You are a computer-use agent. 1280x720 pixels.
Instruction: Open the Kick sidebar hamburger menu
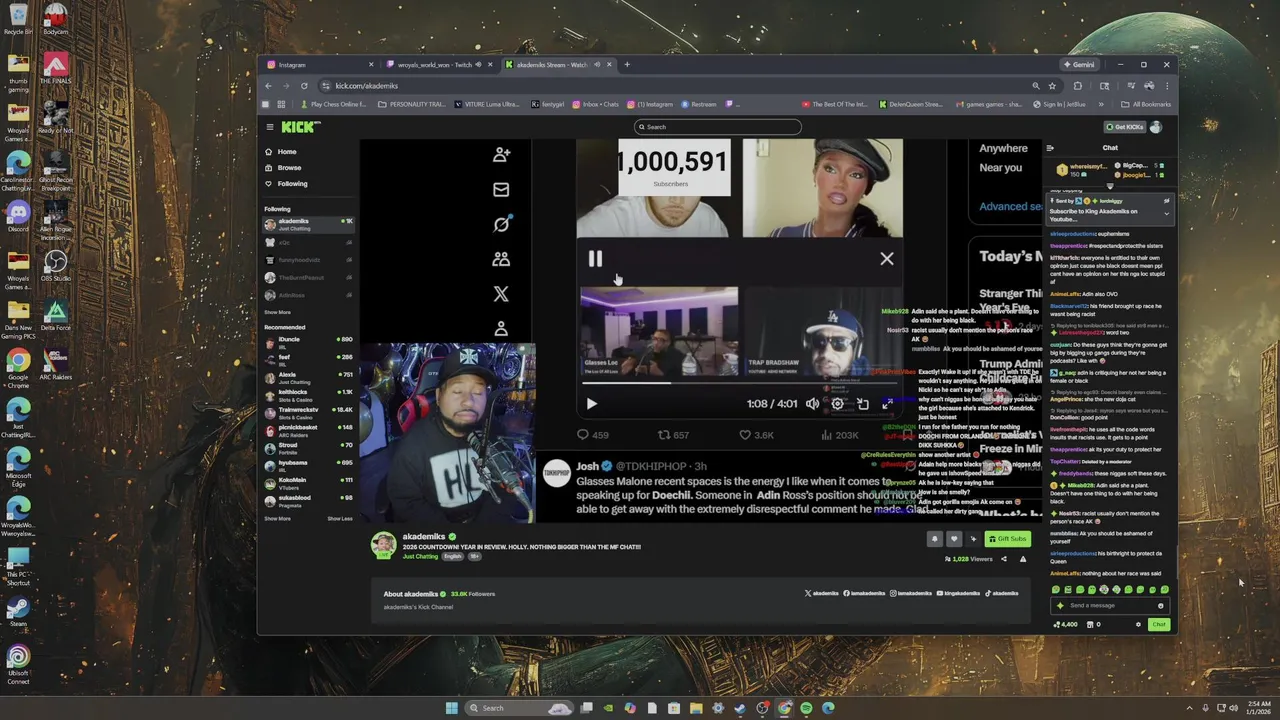coord(269,127)
